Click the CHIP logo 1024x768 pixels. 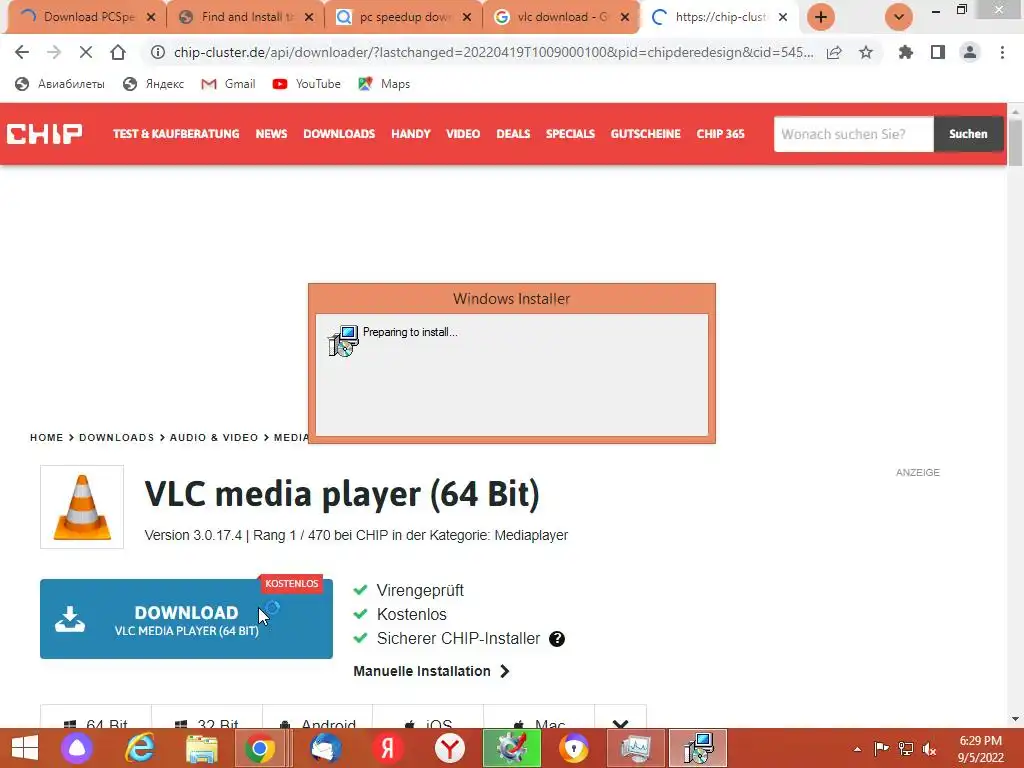[44, 134]
